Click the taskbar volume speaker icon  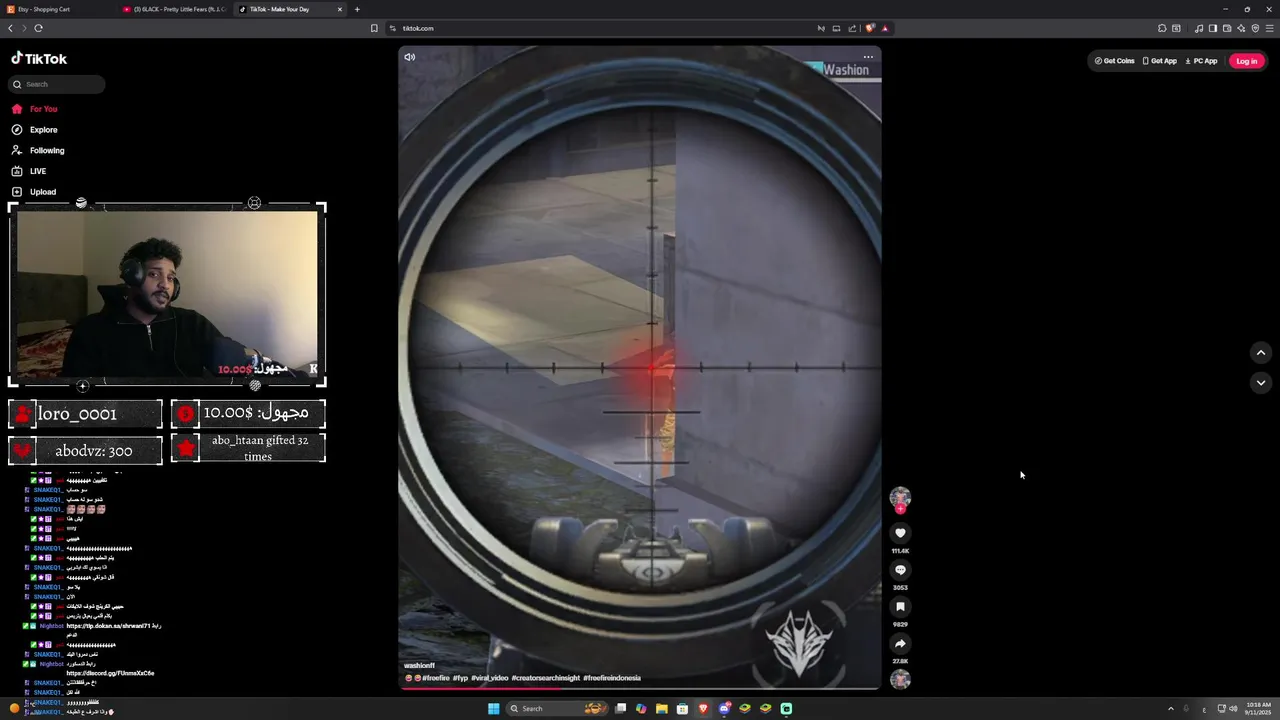click(x=1234, y=709)
